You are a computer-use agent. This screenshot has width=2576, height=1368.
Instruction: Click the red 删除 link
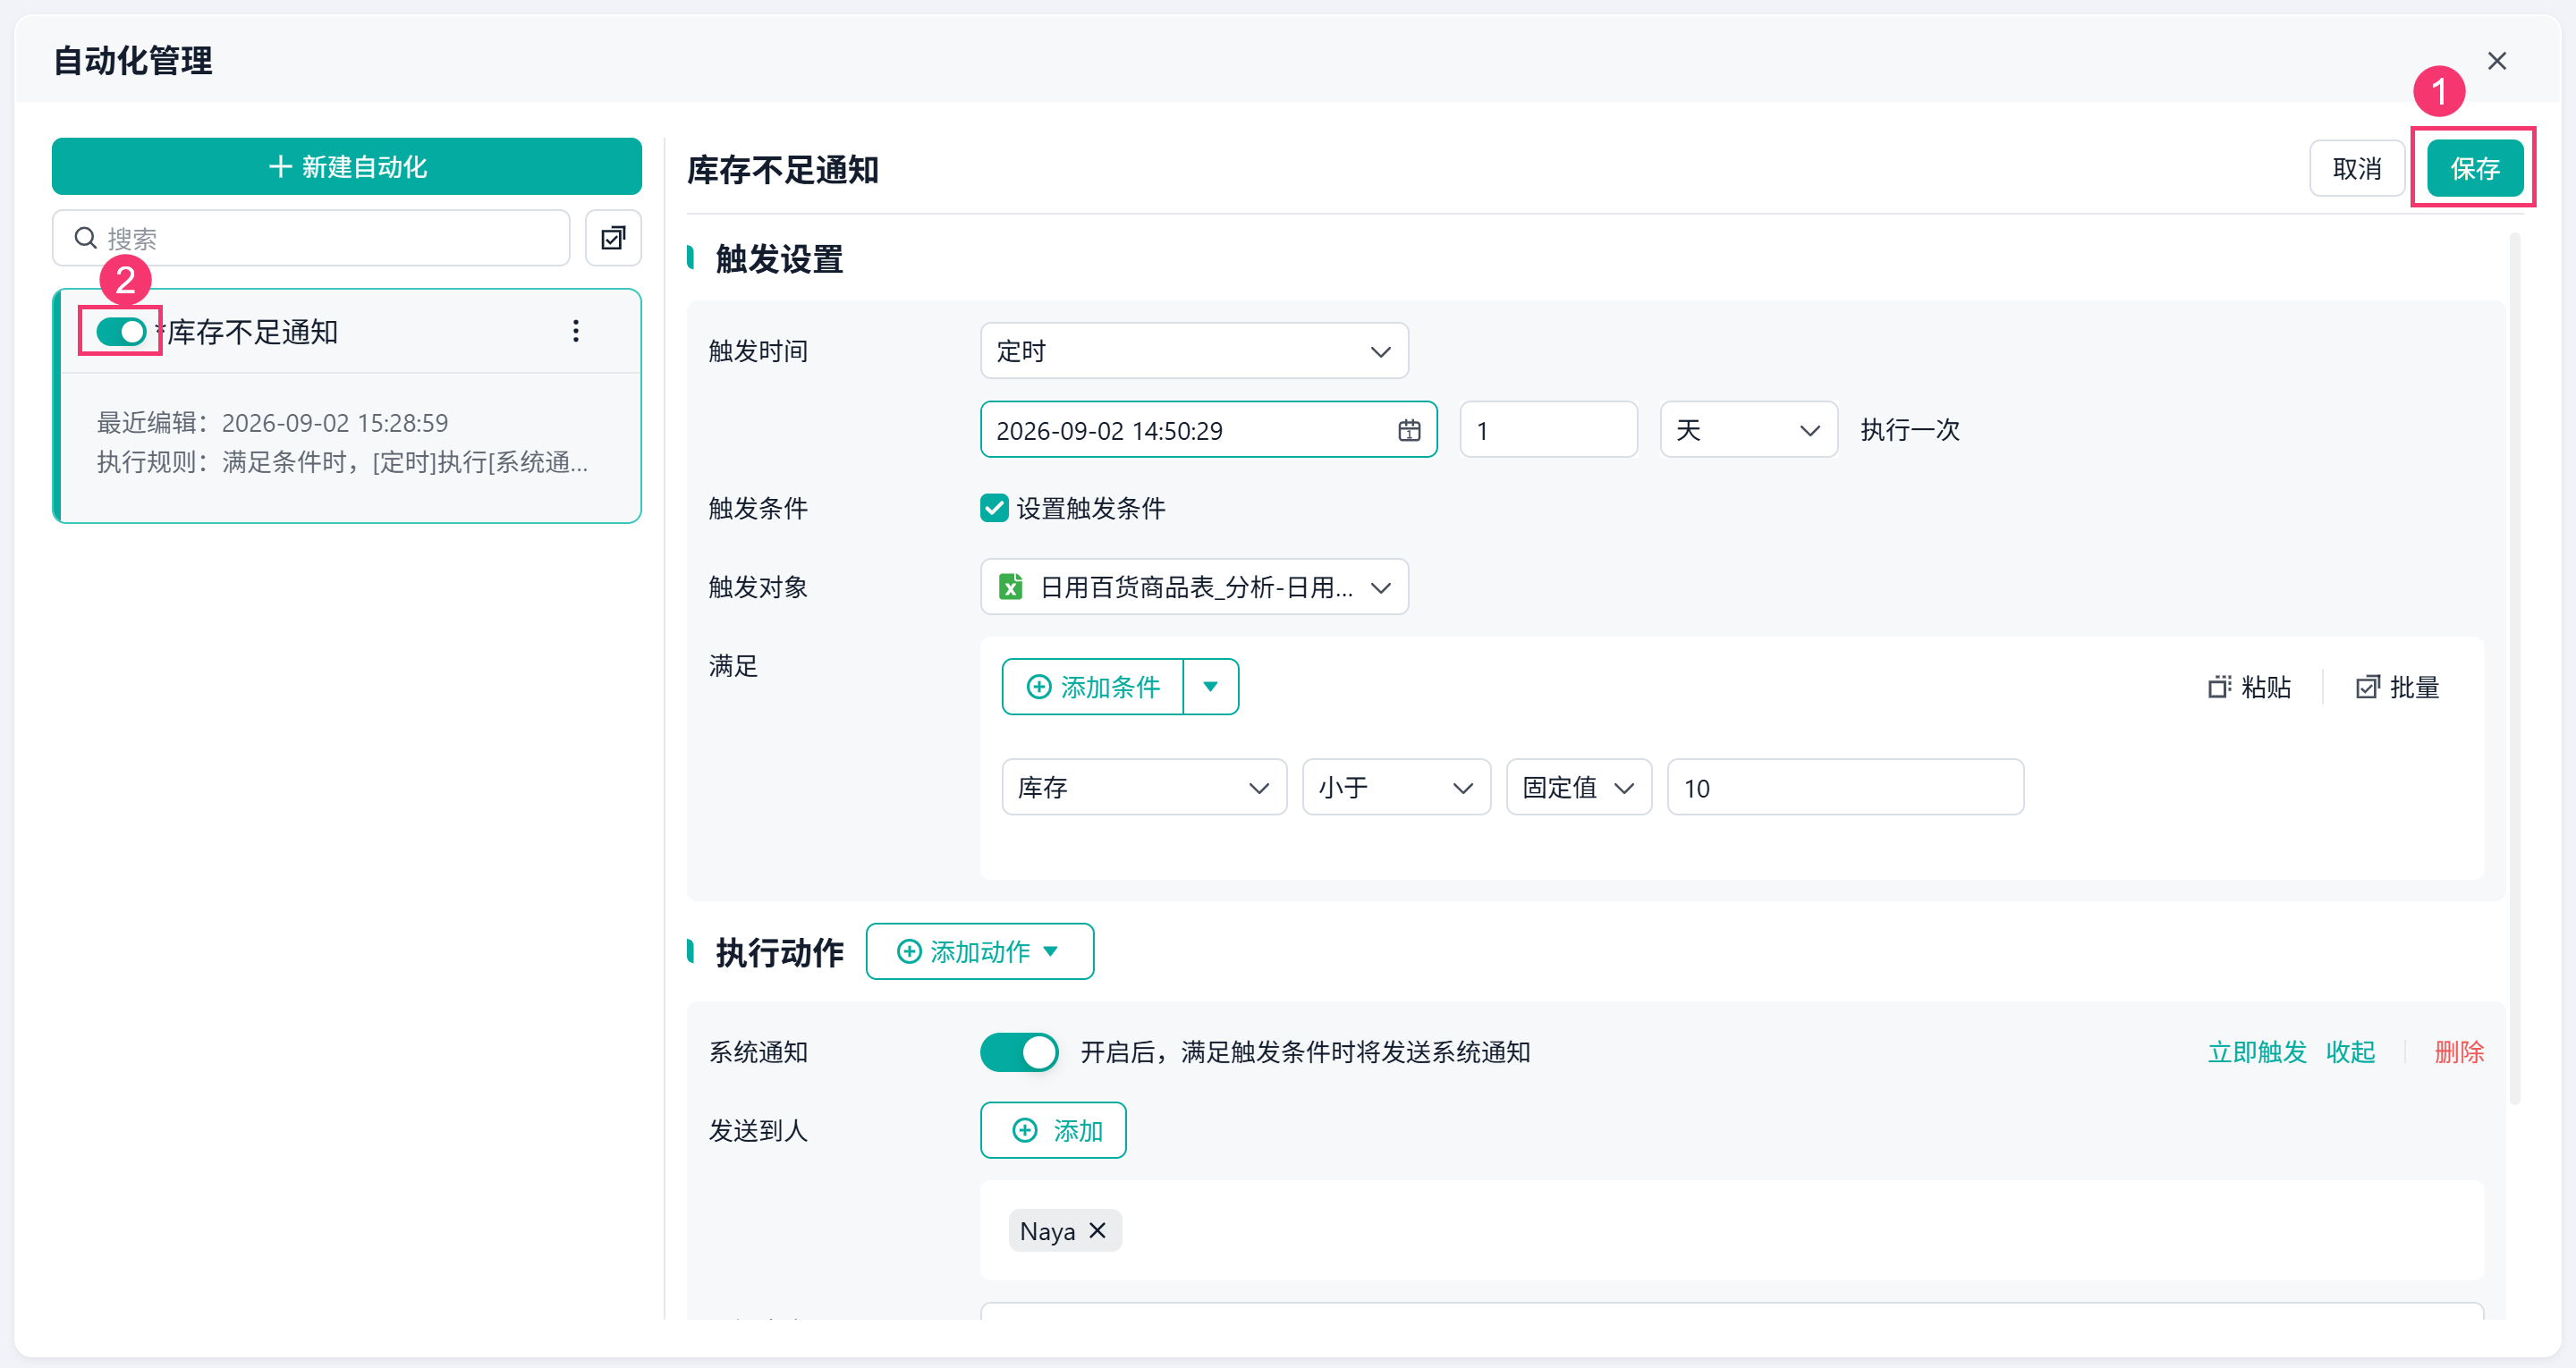[2459, 1052]
